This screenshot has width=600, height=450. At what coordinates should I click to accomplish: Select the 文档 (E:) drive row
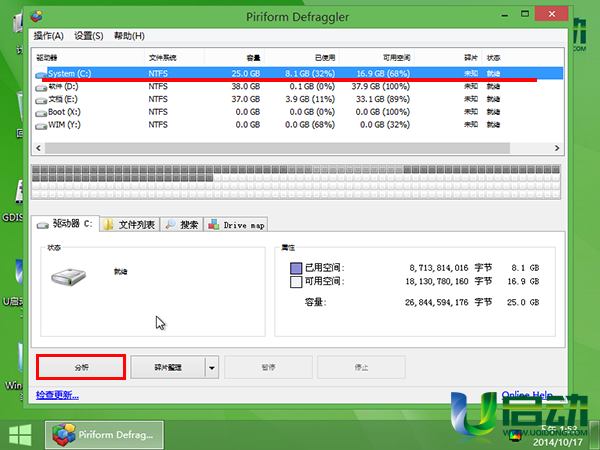pos(298,99)
